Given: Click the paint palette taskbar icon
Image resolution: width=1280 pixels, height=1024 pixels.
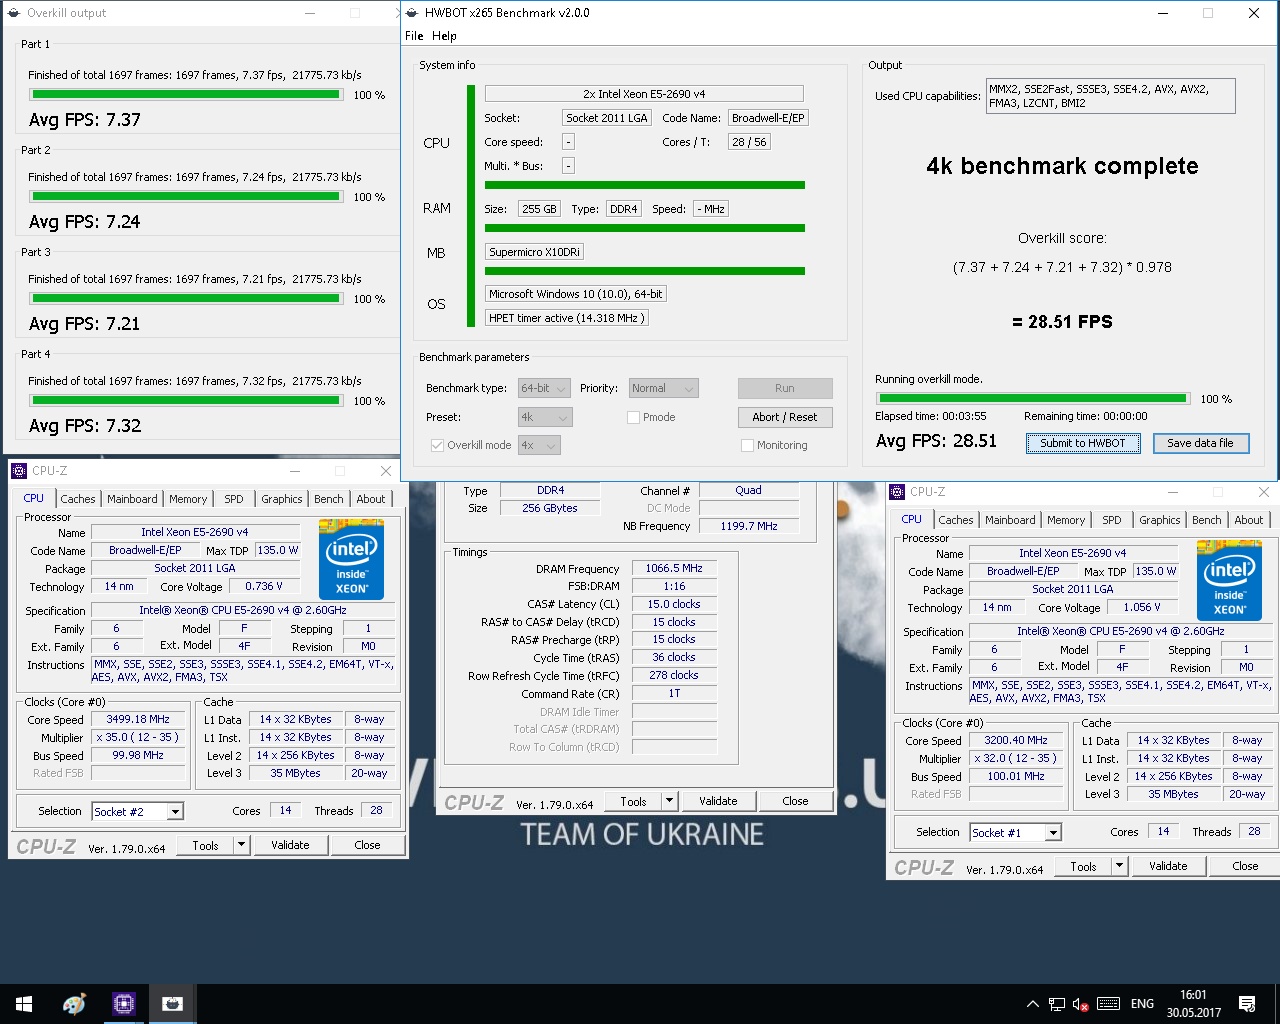Looking at the screenshot, I should (x=74, y=1004).
